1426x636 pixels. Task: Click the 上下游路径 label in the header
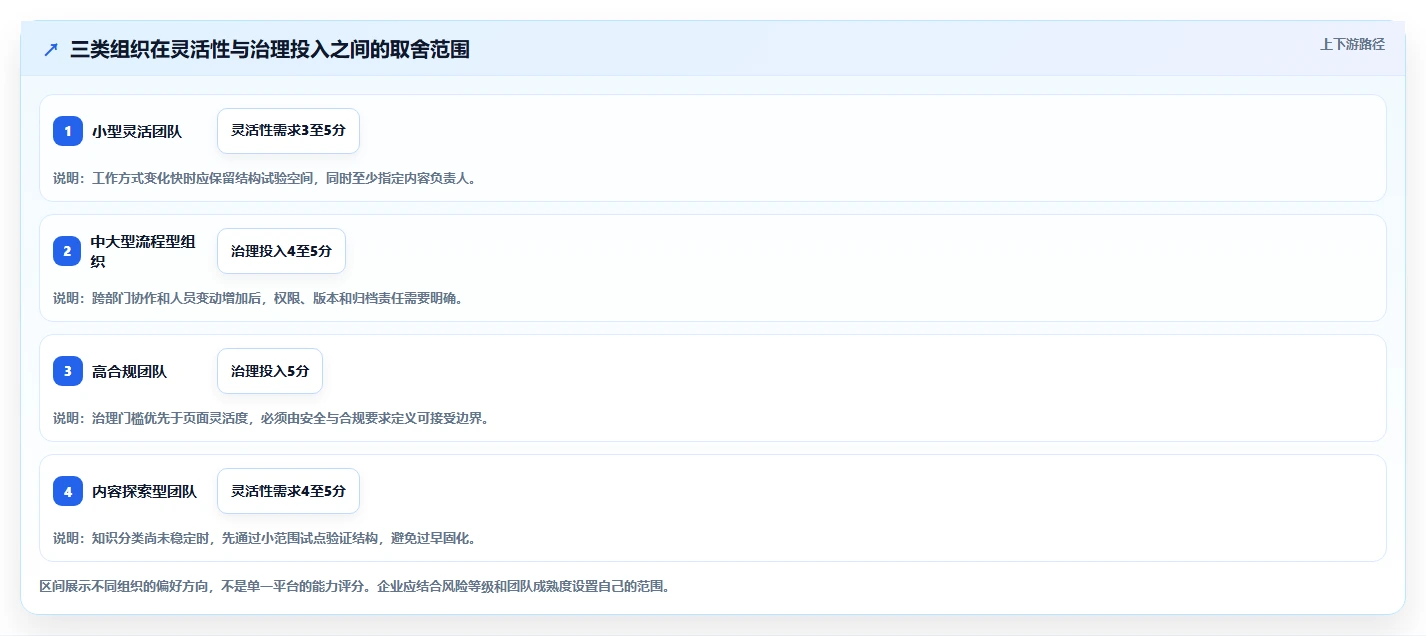tap(1352, 44)
